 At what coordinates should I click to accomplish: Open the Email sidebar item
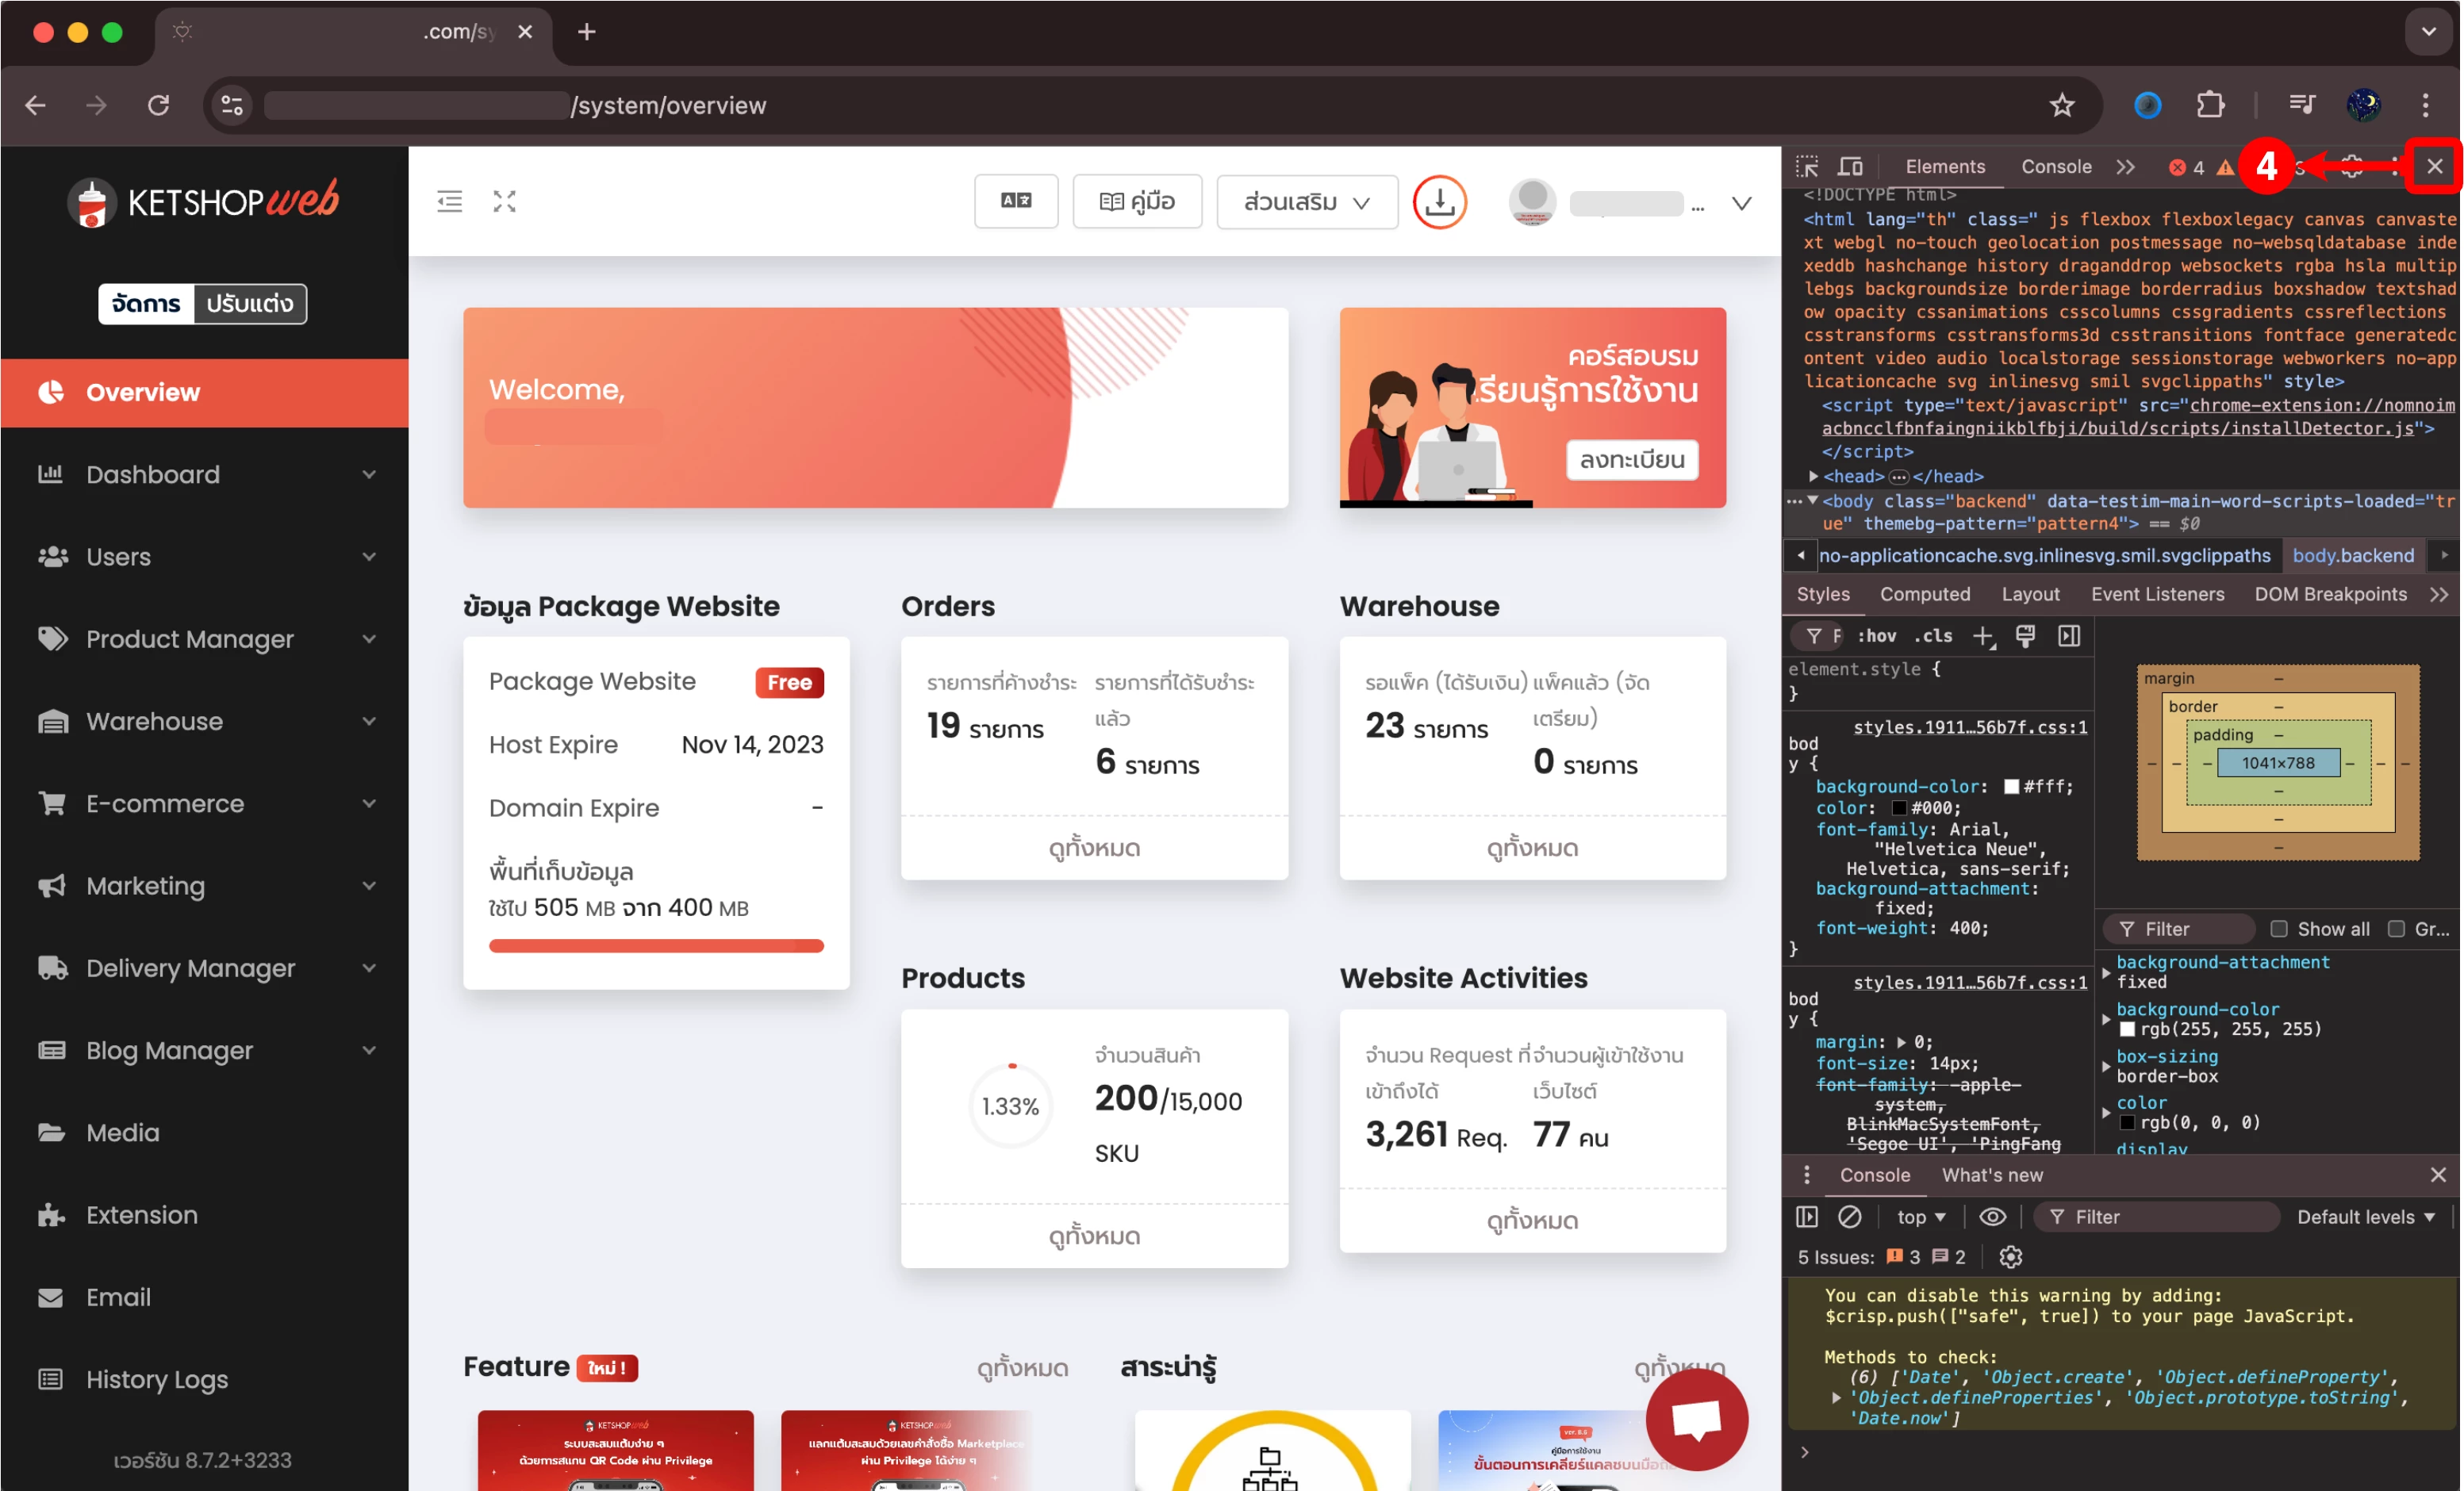[x=204, y=1297]
